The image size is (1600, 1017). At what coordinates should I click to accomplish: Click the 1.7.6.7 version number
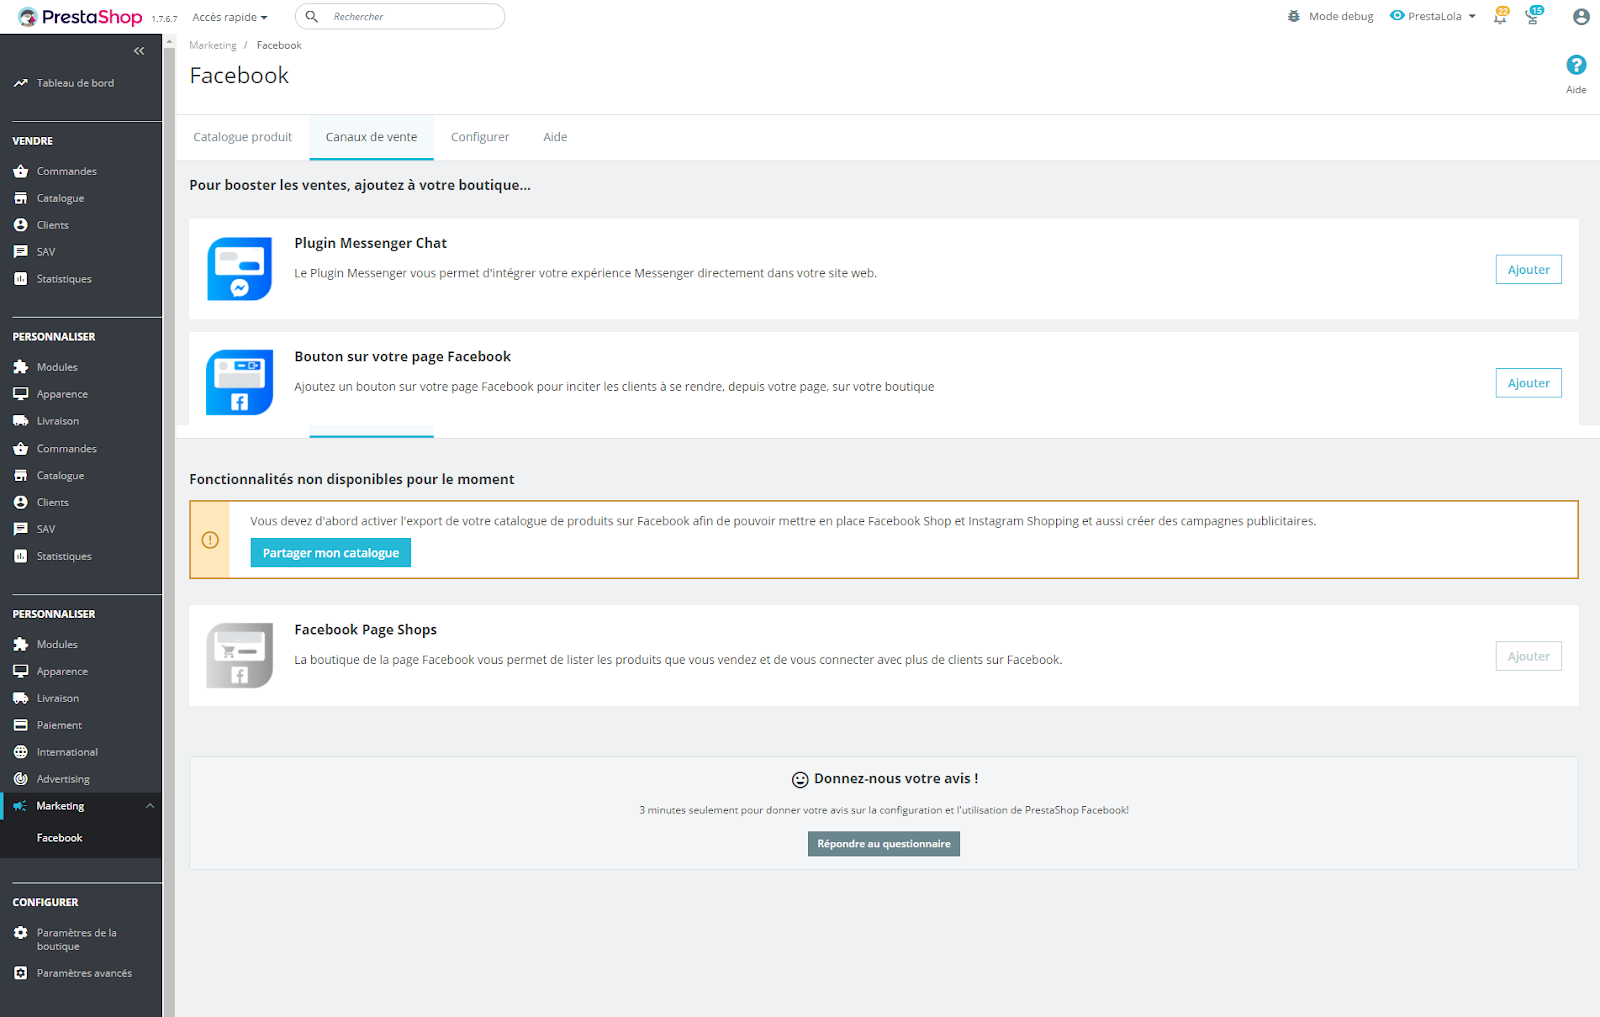pos(164,20)
